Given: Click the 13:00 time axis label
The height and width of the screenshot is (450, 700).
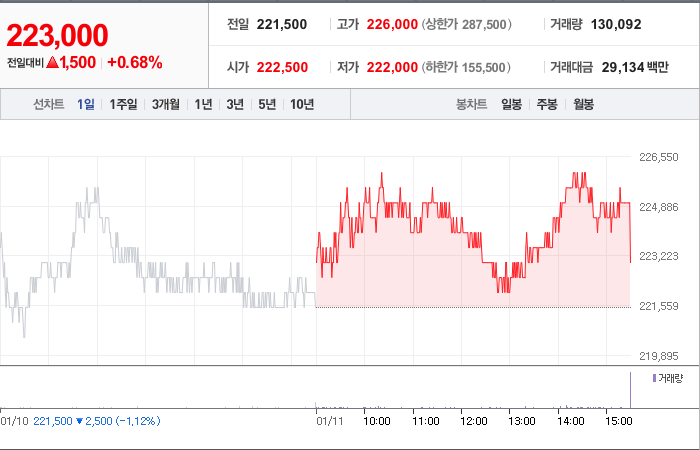Looking at the screenshot, I should pyautogui.click(x=522, y=421).
